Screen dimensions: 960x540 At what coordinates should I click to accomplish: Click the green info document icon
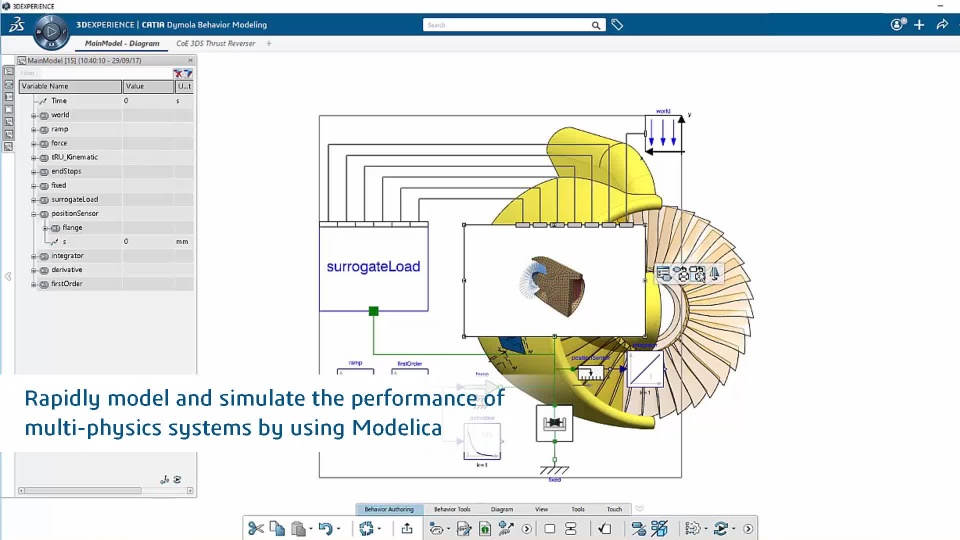coord(485,528)
